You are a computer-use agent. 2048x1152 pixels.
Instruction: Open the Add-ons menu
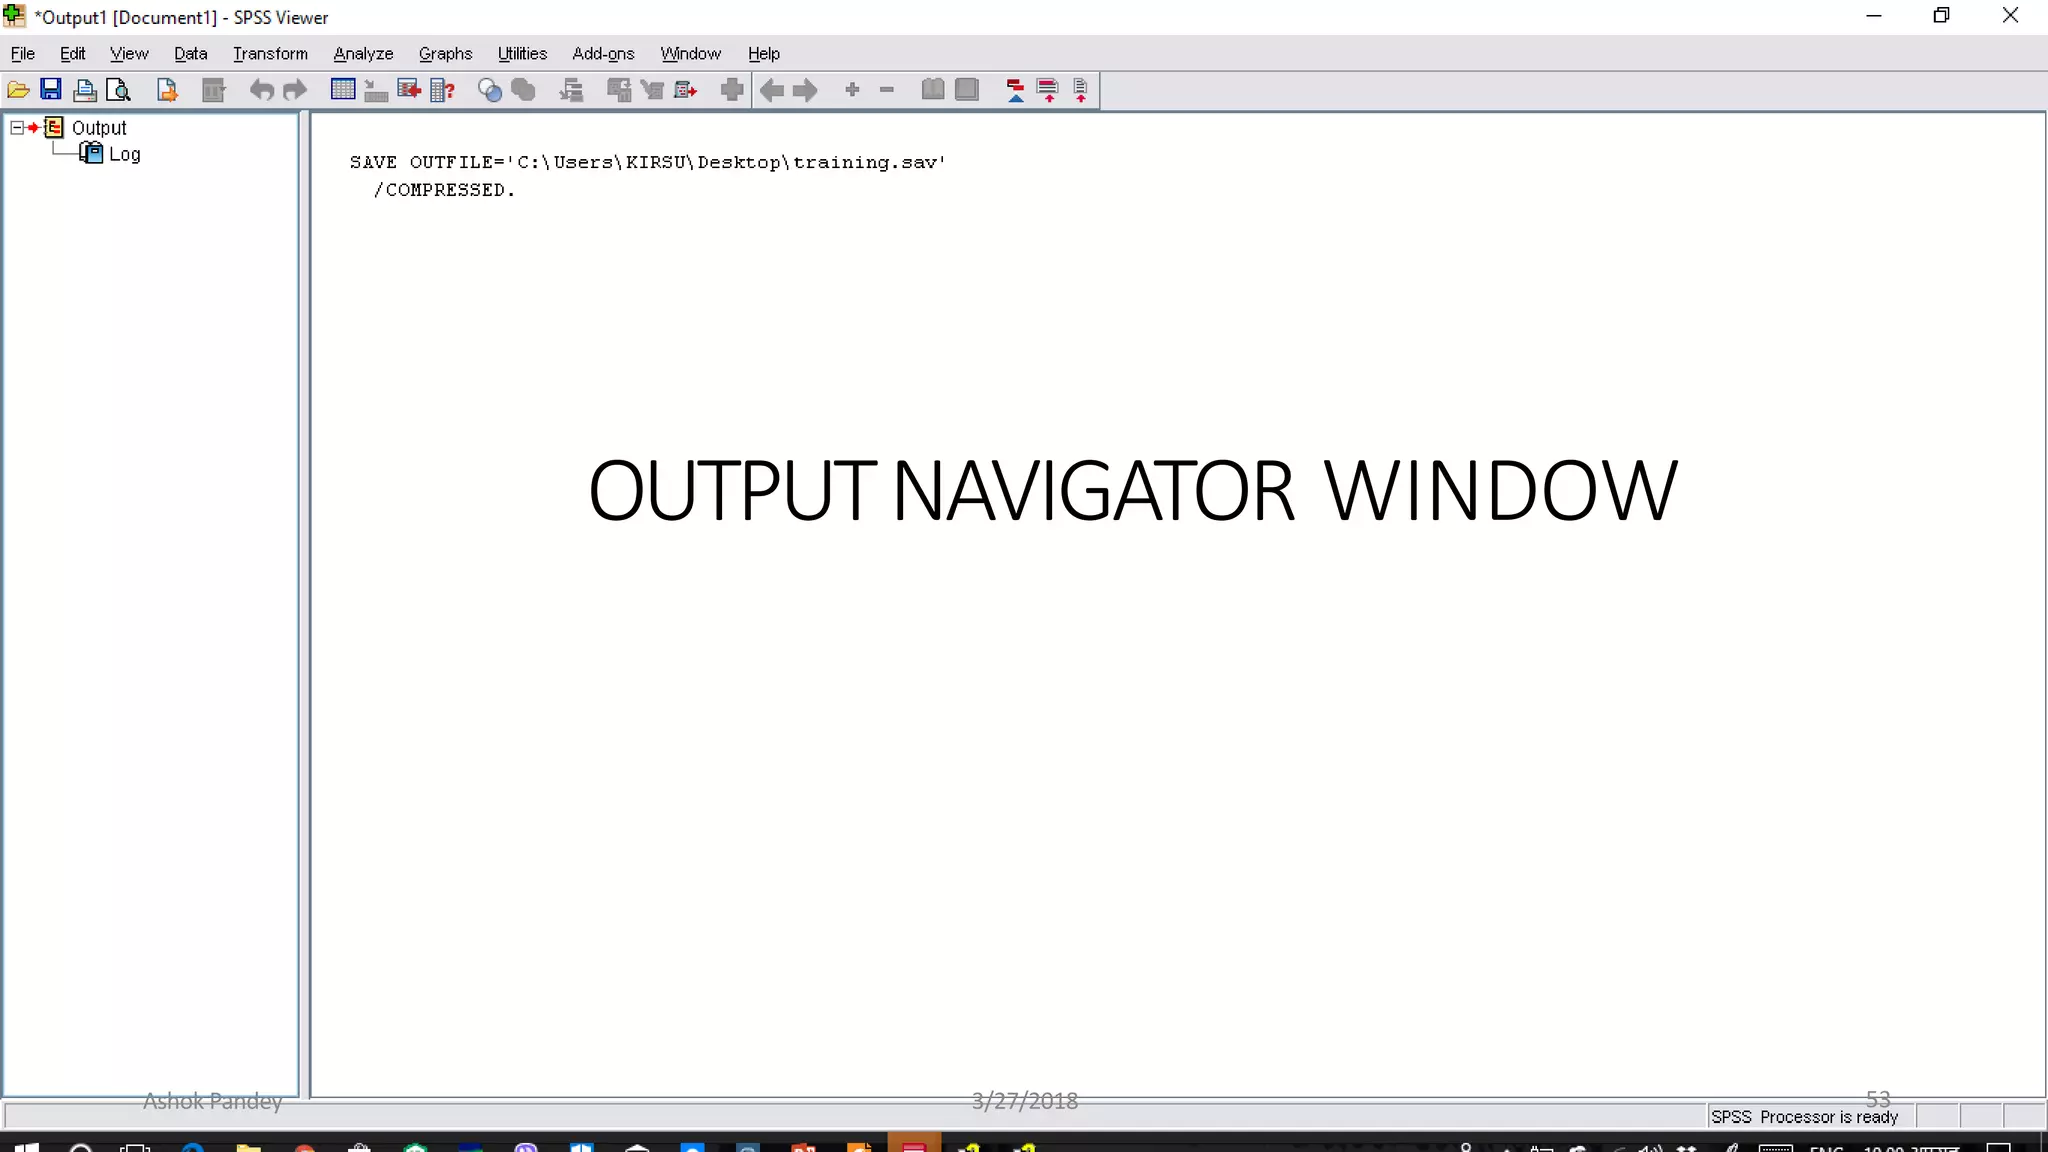click(x=603, y=54)
